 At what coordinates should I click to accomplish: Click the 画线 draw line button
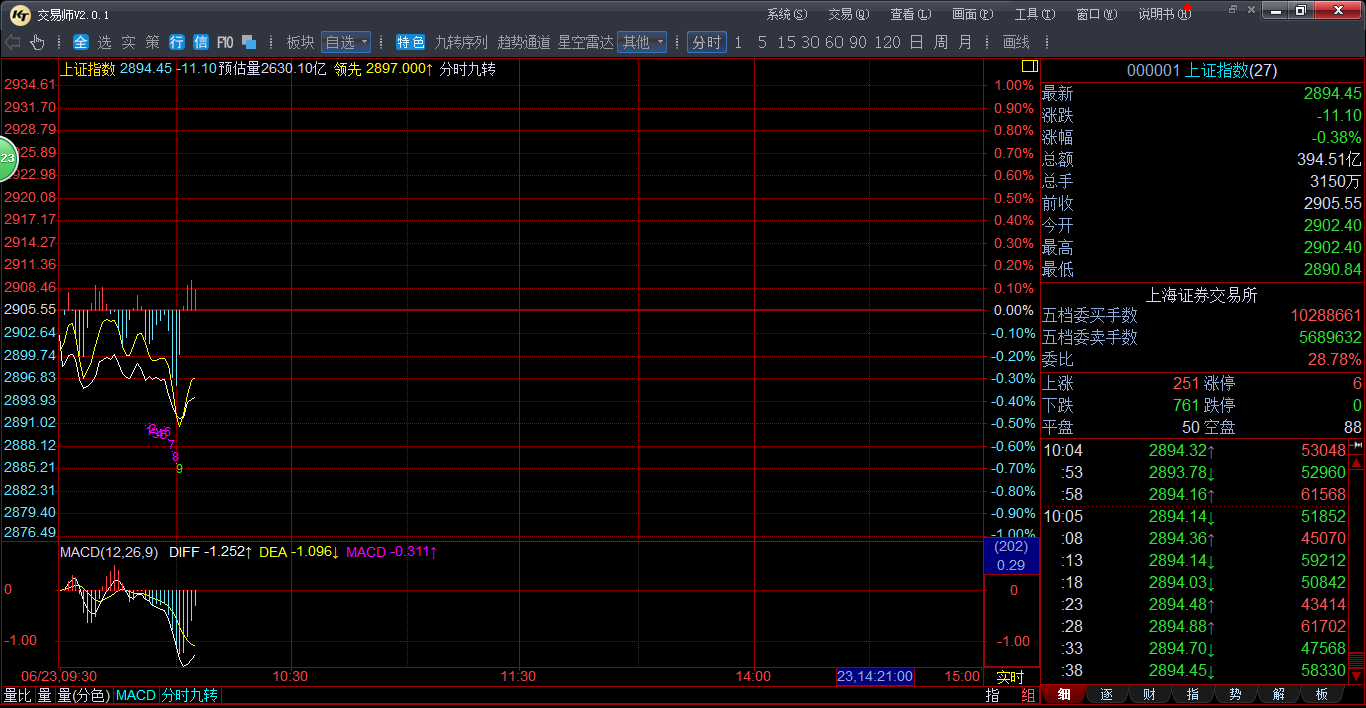pos(1016,42)
